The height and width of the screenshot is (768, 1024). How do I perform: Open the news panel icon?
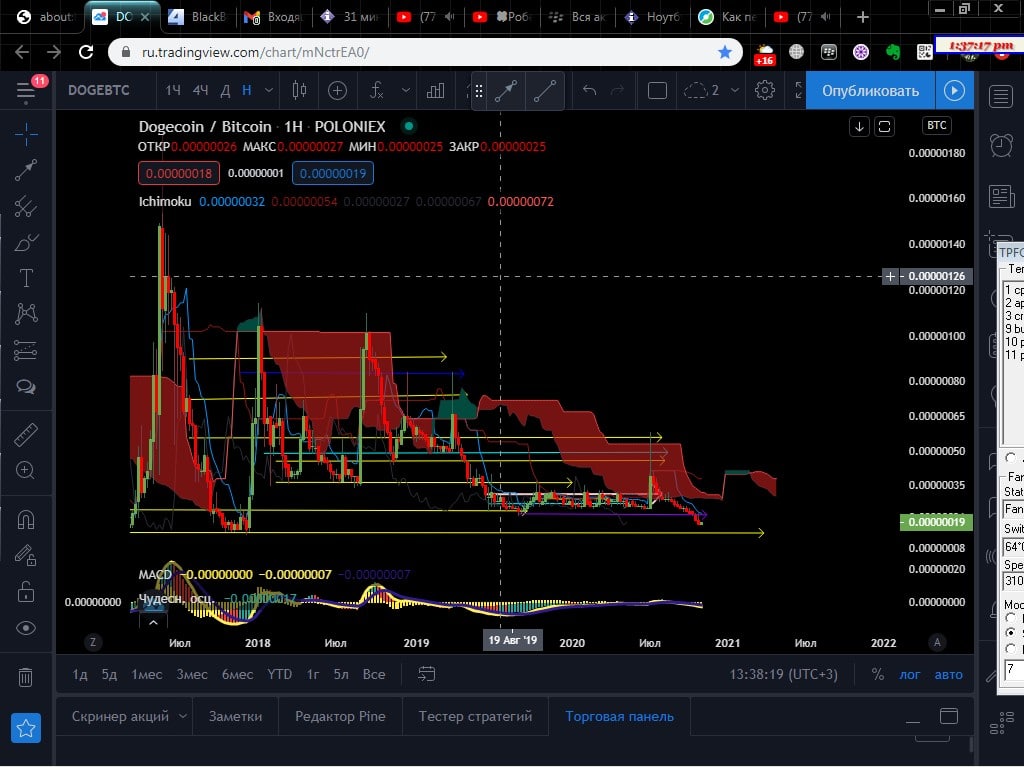pyautogui.click(x=1000, y=196)
